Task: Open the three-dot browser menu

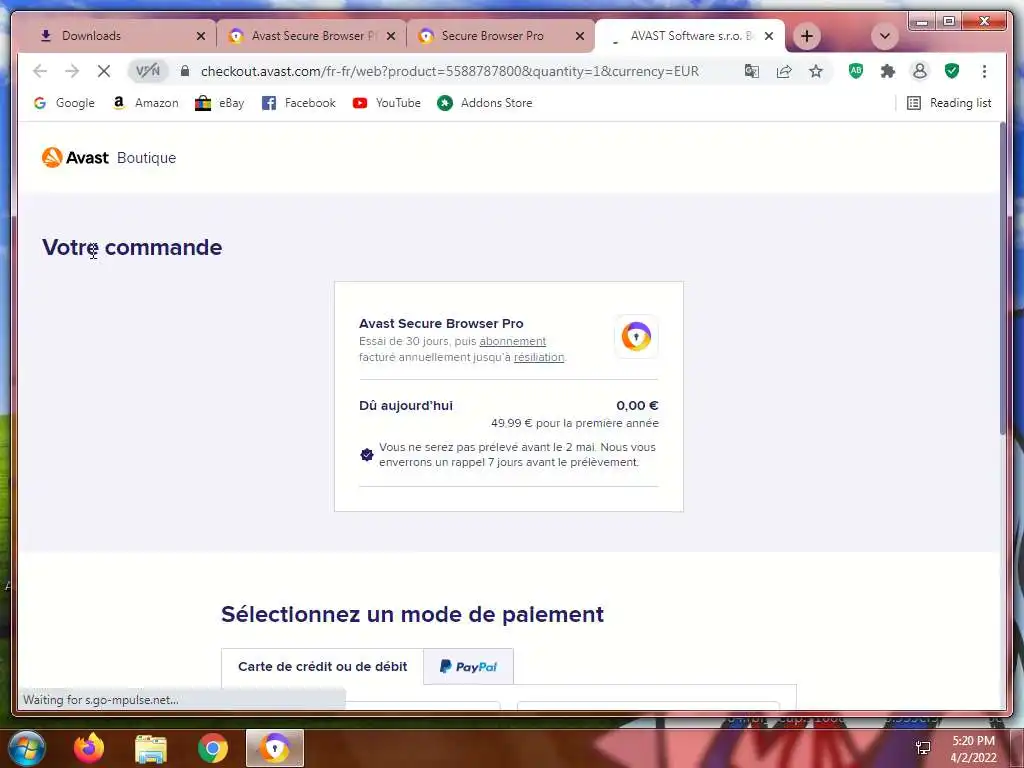Action: click(x=984, y=71)
